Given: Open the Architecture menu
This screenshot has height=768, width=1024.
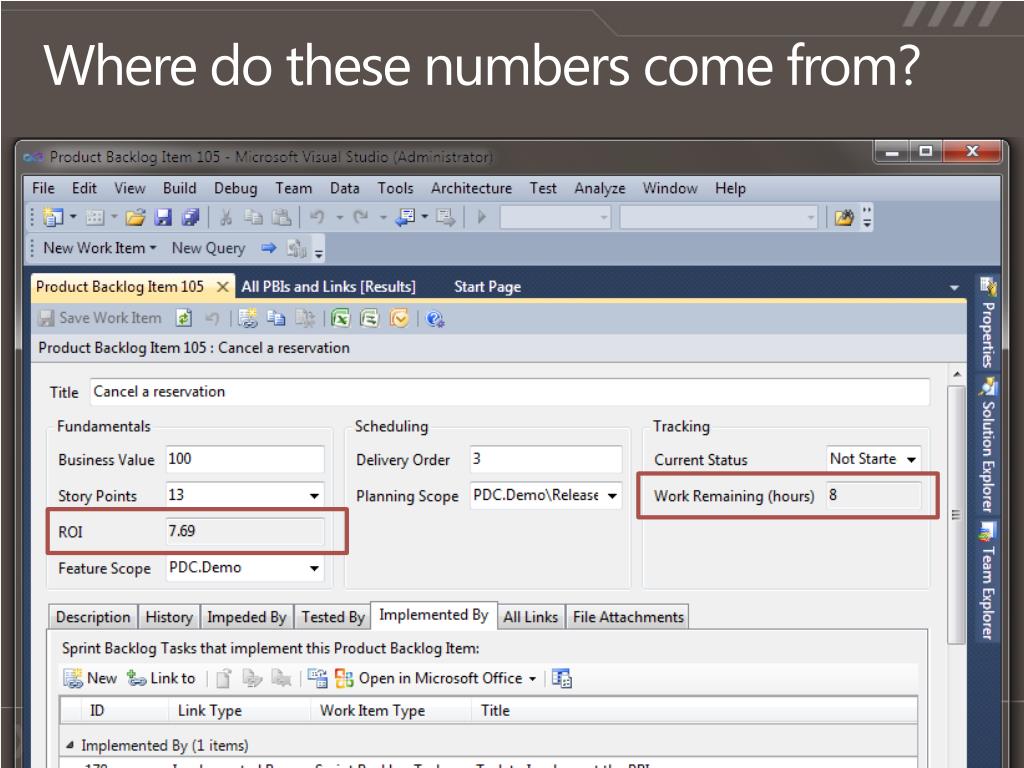Looking at the screenshot, I should click(471, 188).
